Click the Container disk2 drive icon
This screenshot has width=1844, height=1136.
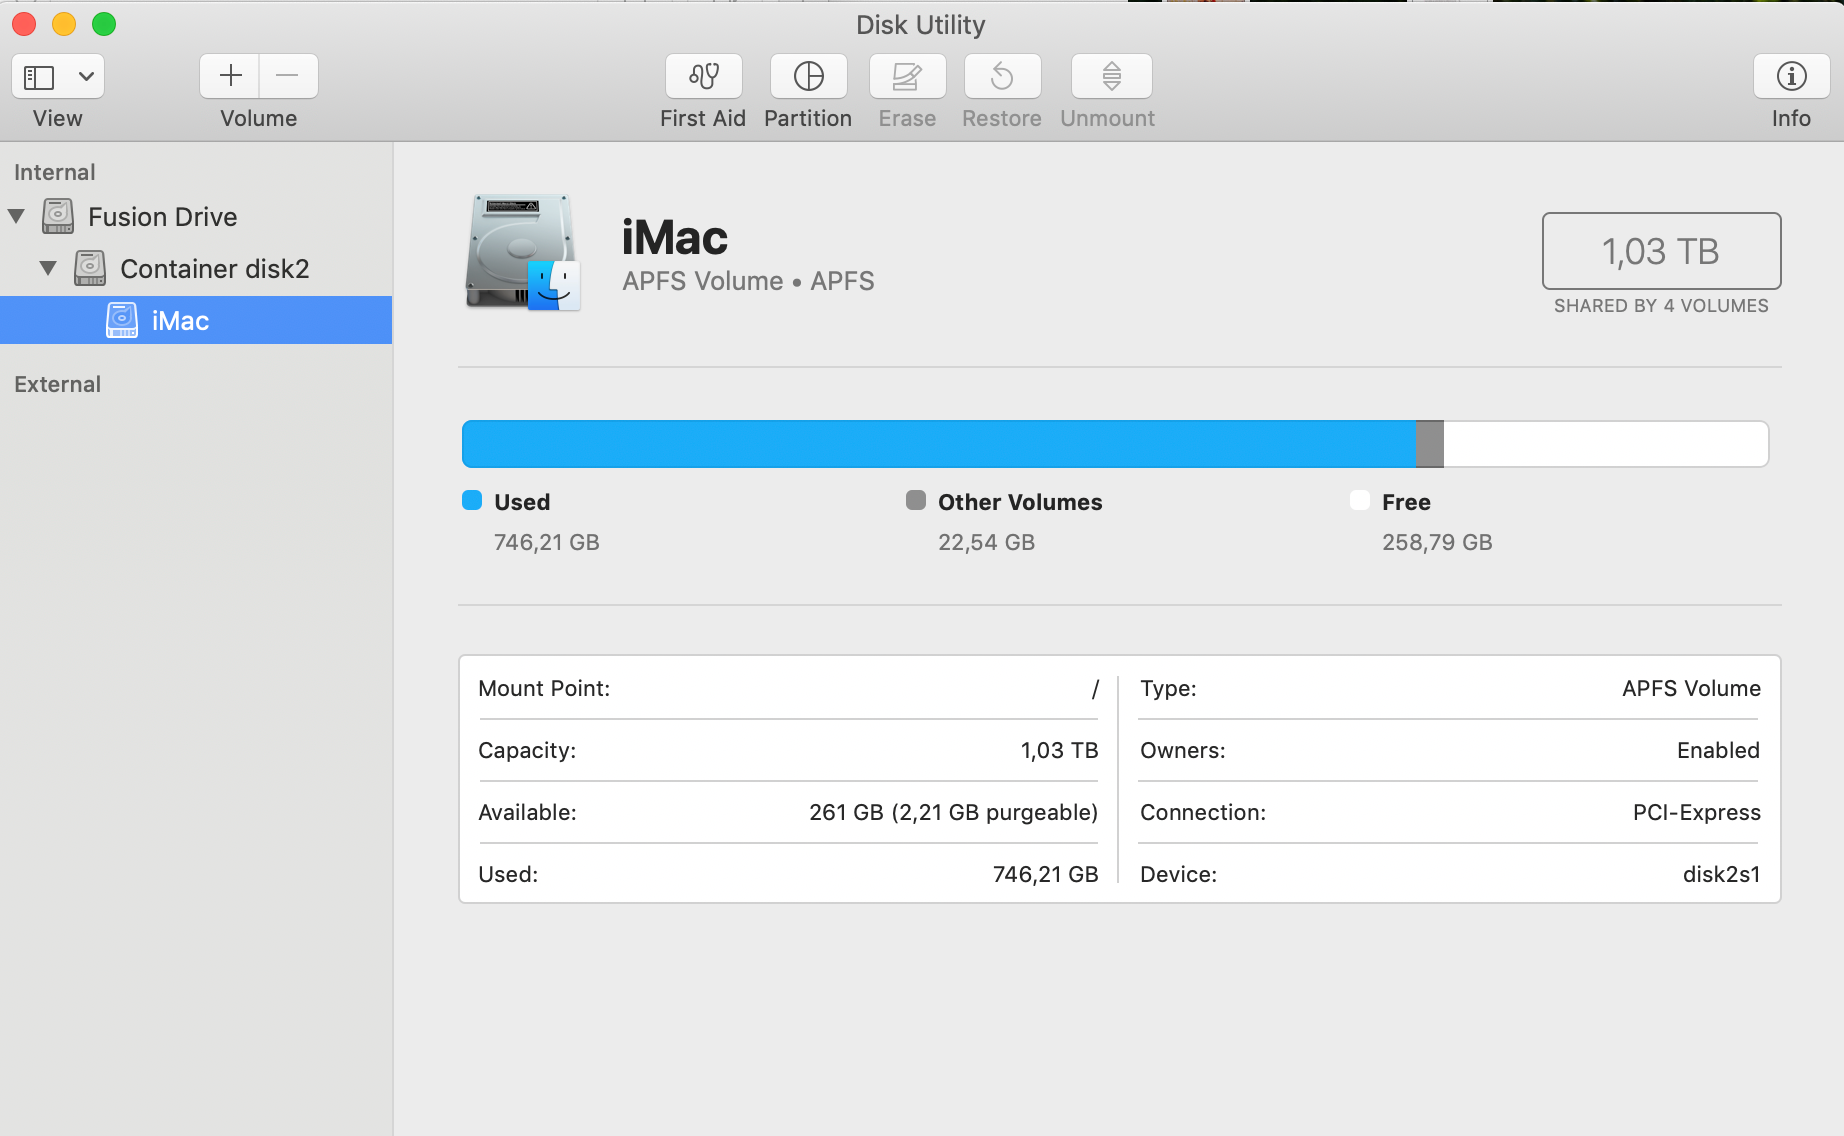point(90,268)
